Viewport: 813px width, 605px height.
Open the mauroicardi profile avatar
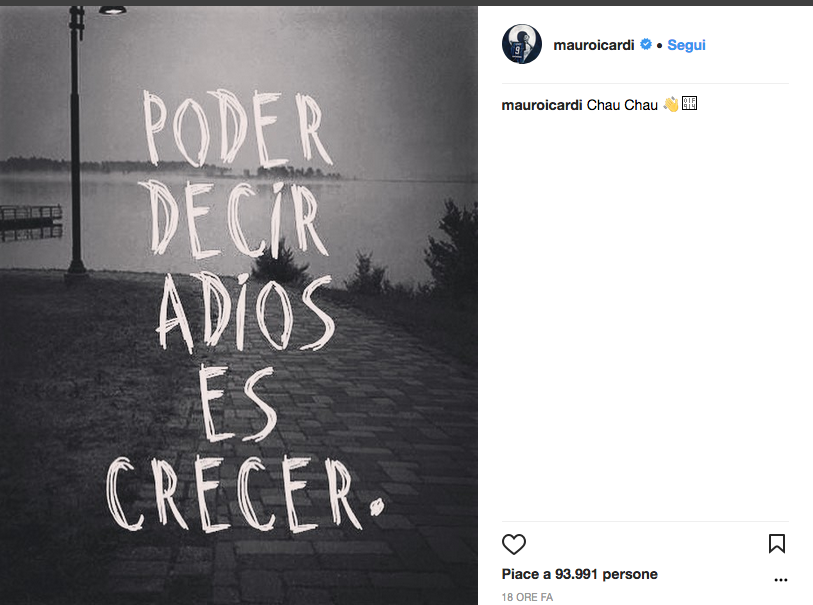tap(522, 44)
